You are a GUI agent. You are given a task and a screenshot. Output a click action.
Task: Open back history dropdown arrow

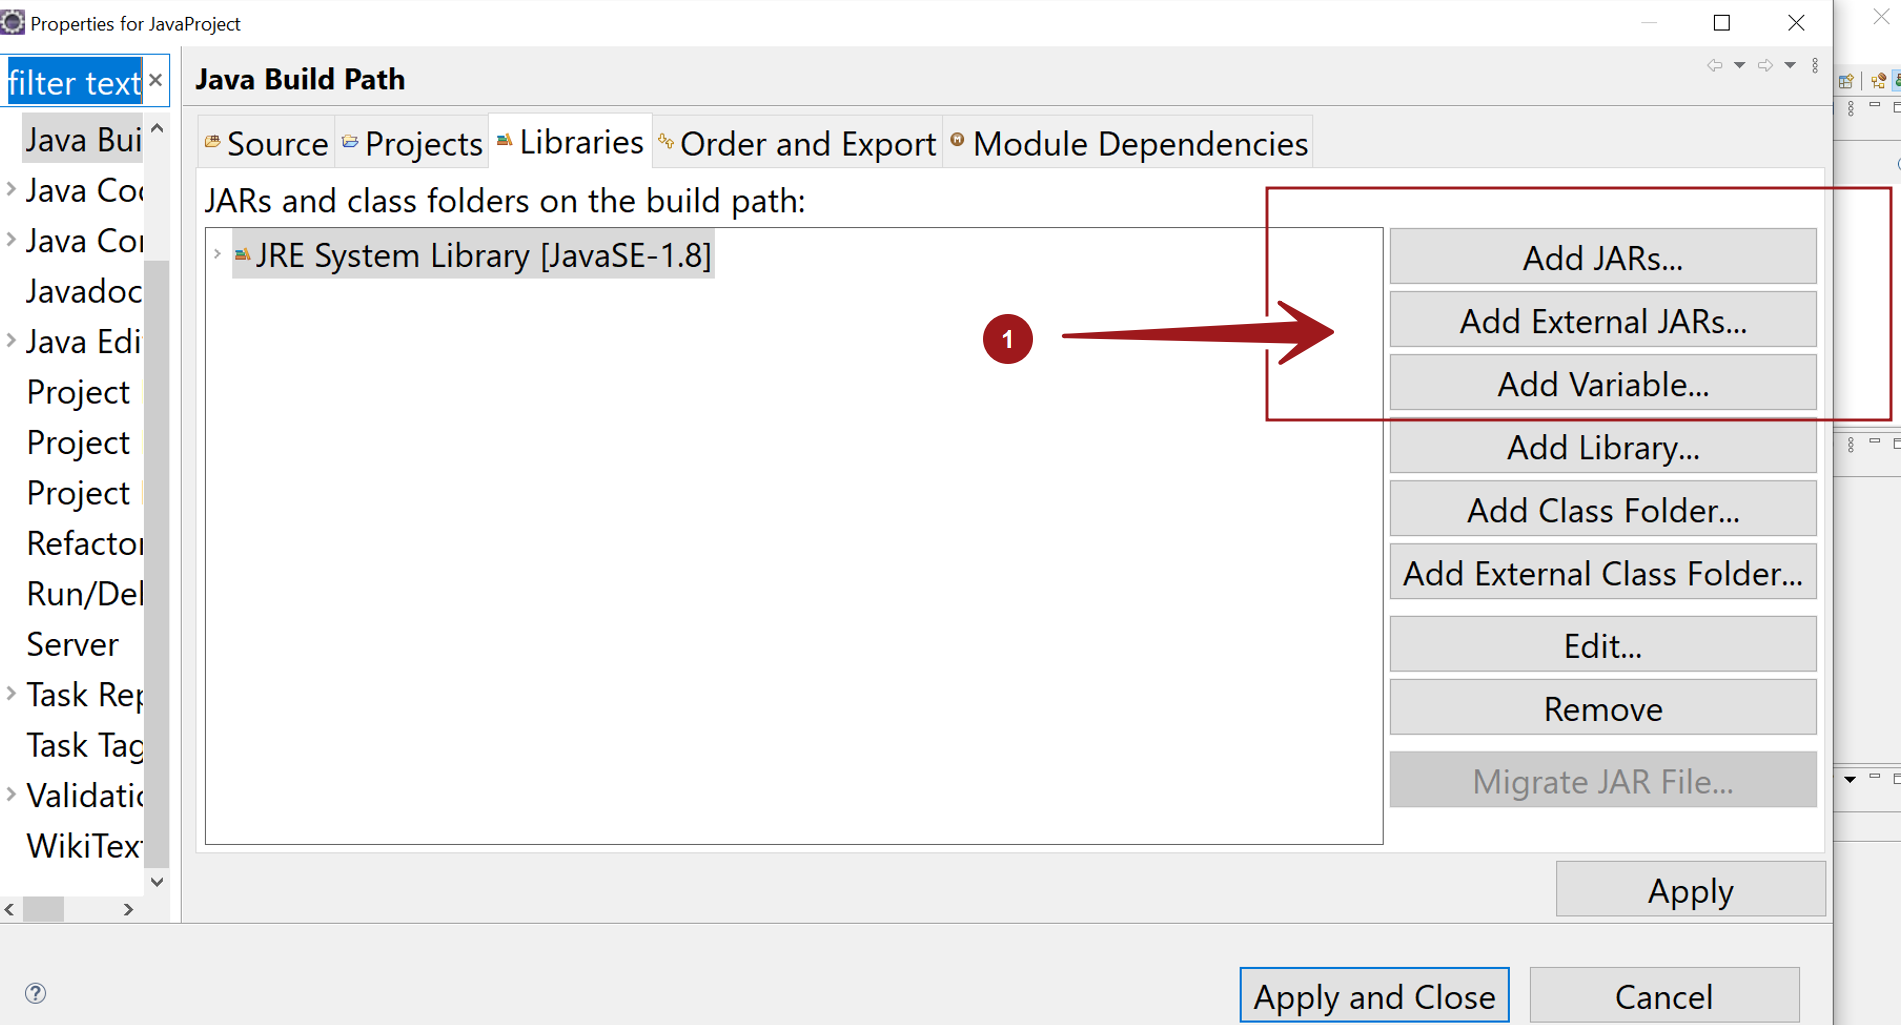tap(1740, 66)
